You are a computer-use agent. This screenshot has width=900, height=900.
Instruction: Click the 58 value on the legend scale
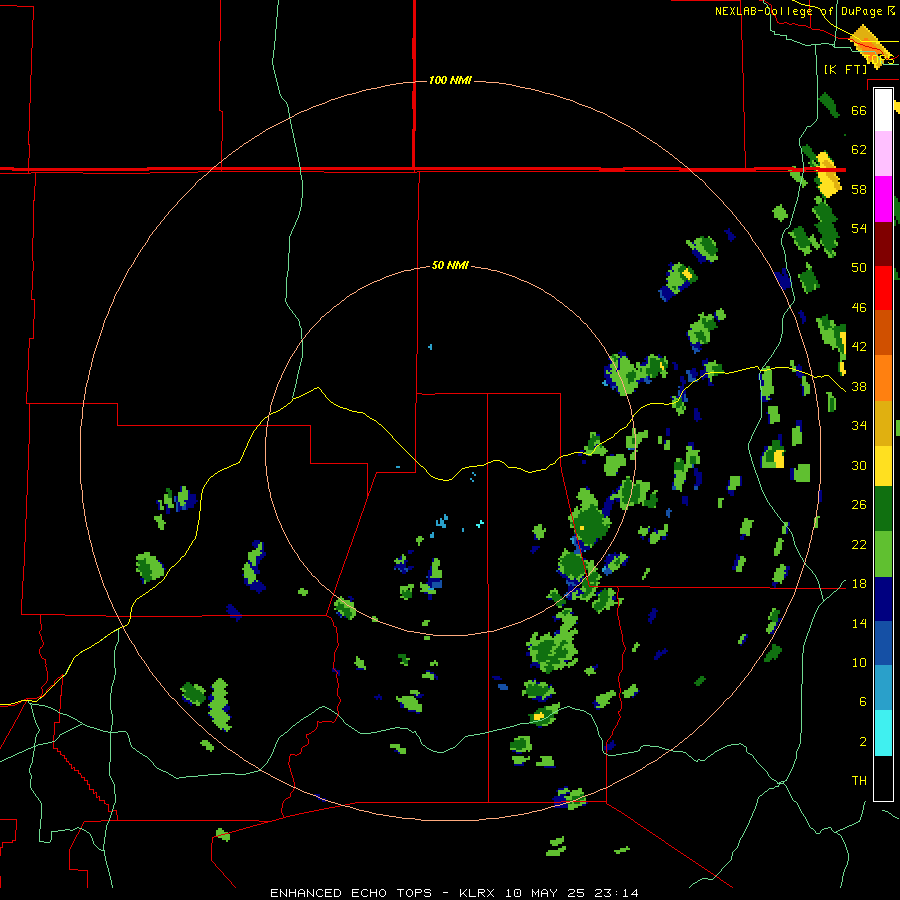(859, 189)
